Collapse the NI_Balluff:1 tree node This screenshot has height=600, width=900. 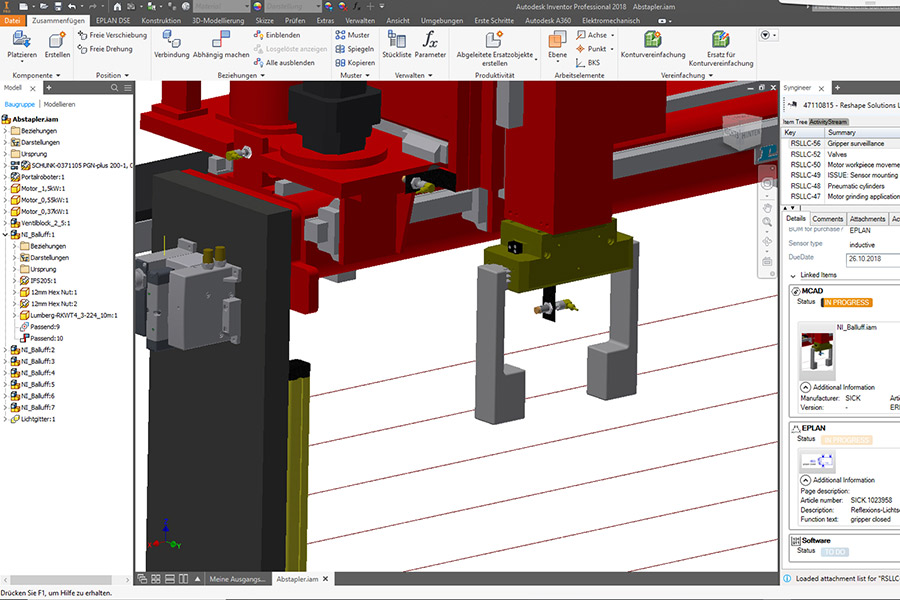click(x=5, y=234)
